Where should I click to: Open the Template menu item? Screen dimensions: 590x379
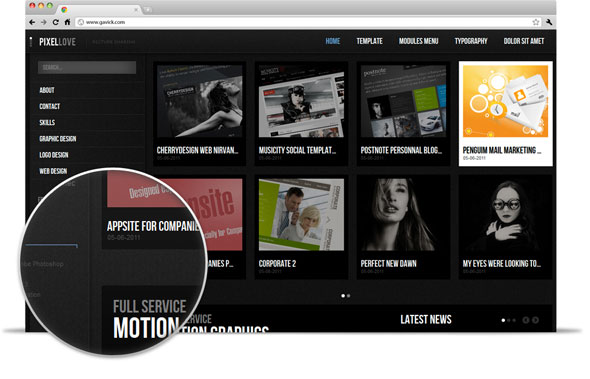click(x=370, y=41)
